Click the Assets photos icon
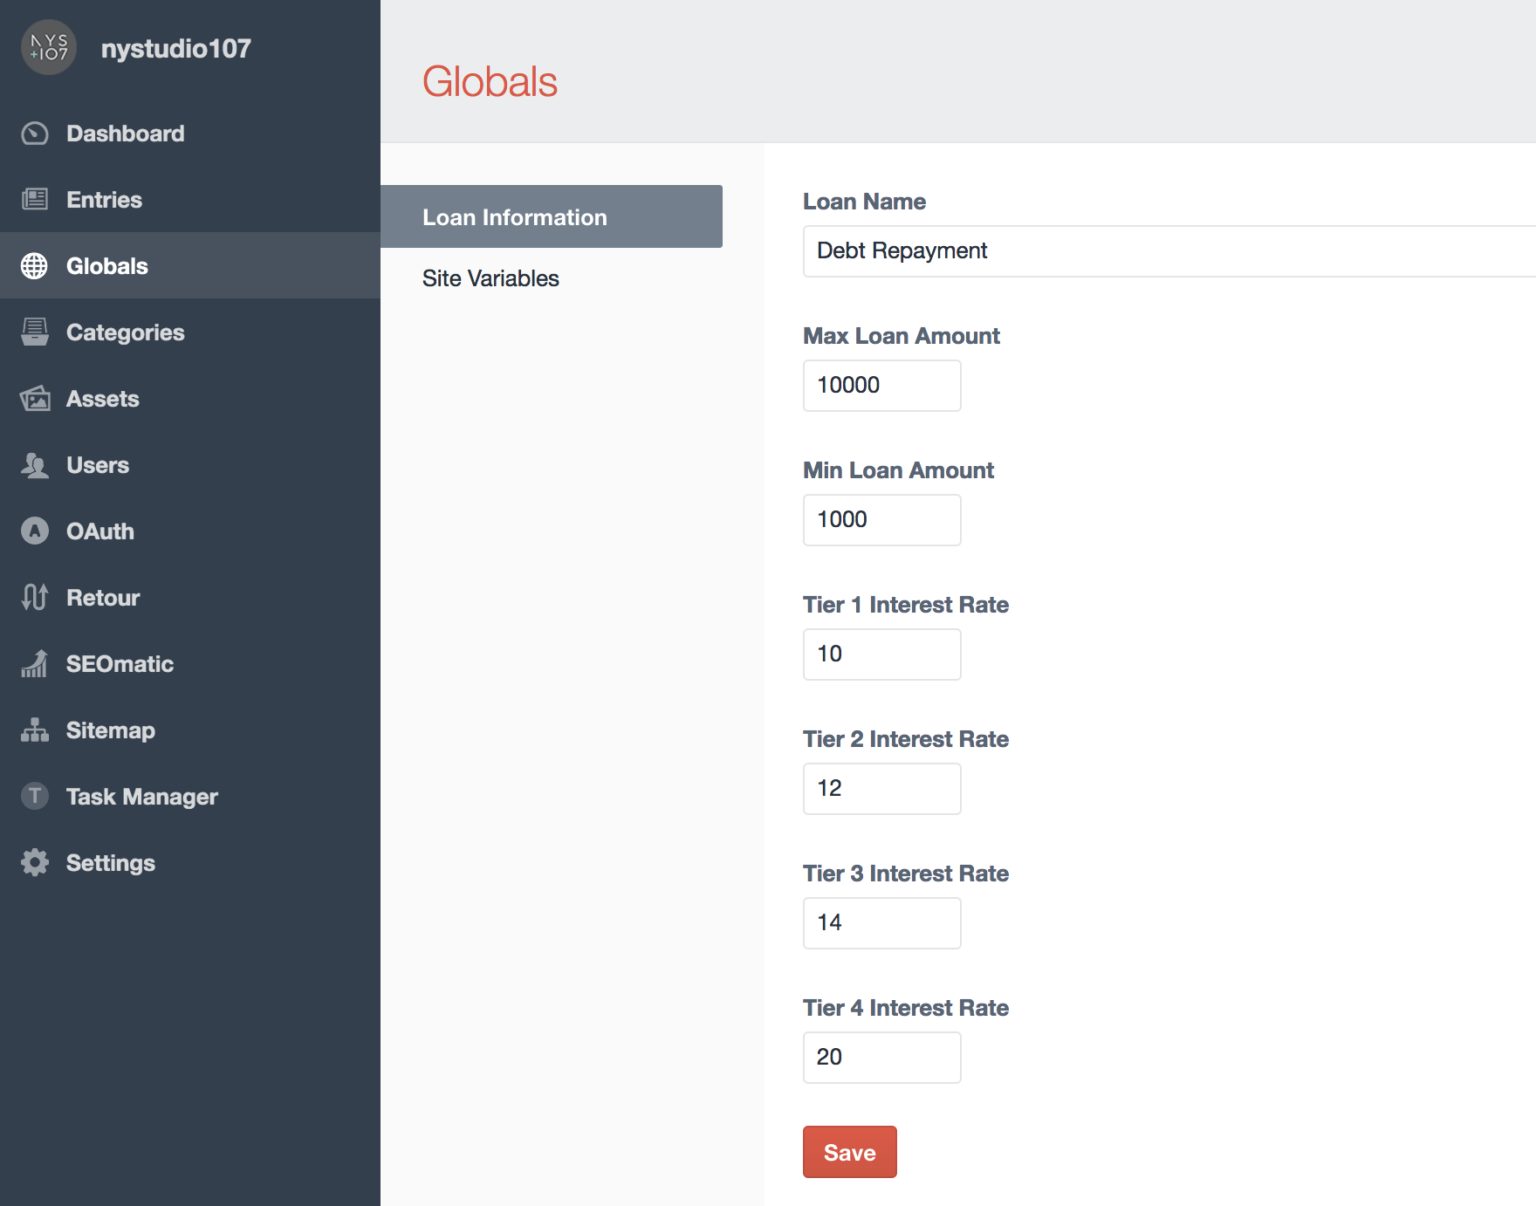This screenshot has width=1536, height=1206. tap(35, 398)
